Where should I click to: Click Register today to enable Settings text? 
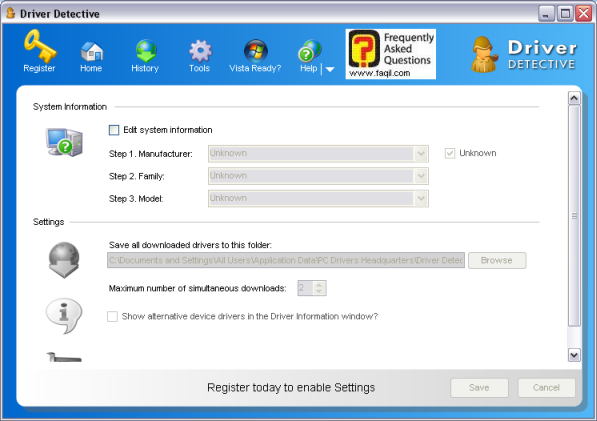(291, 388)
